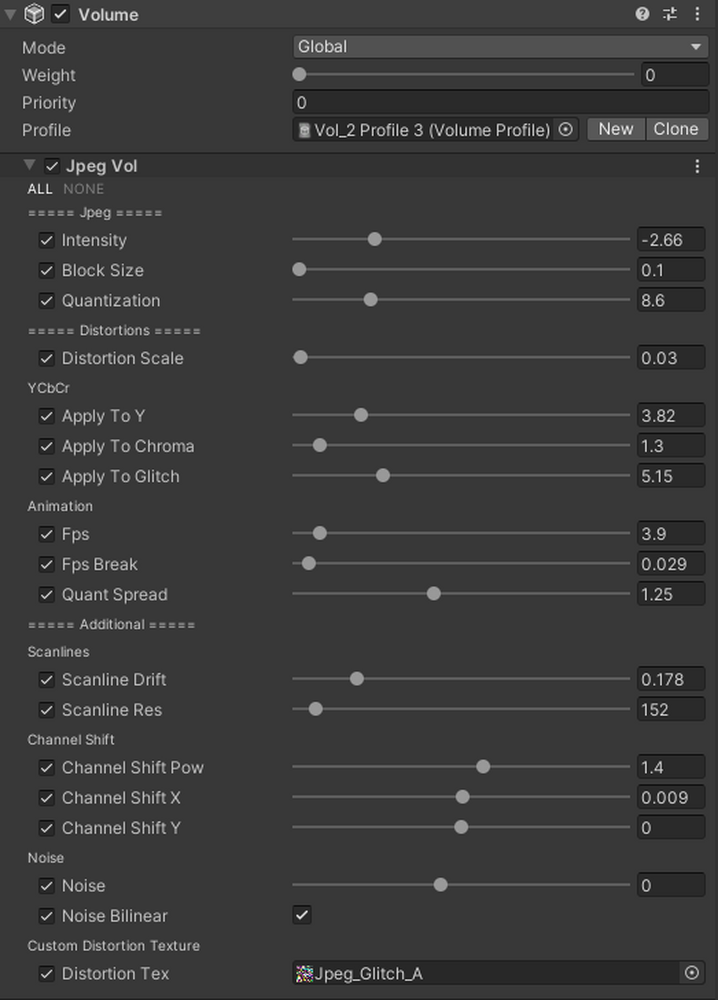
Task: Click the Clone profile button
Action: click(676, 129)
